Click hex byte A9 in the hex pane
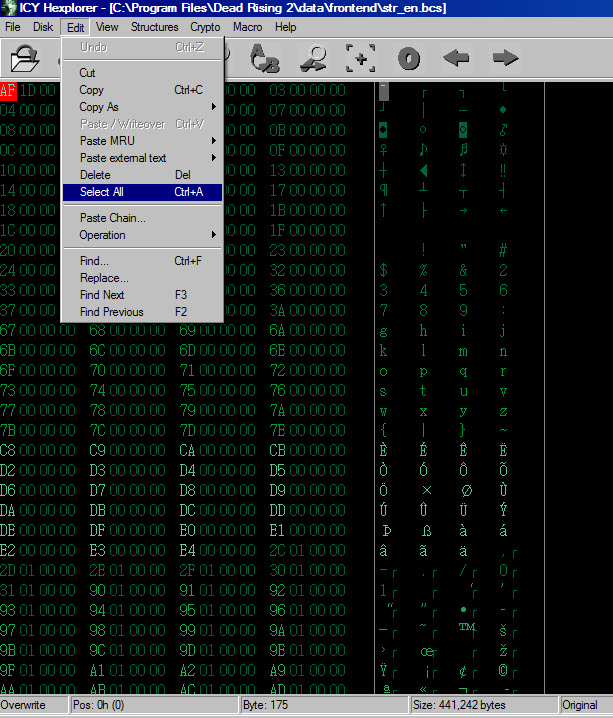Screen dimensions: 613x718 (277, 670)
